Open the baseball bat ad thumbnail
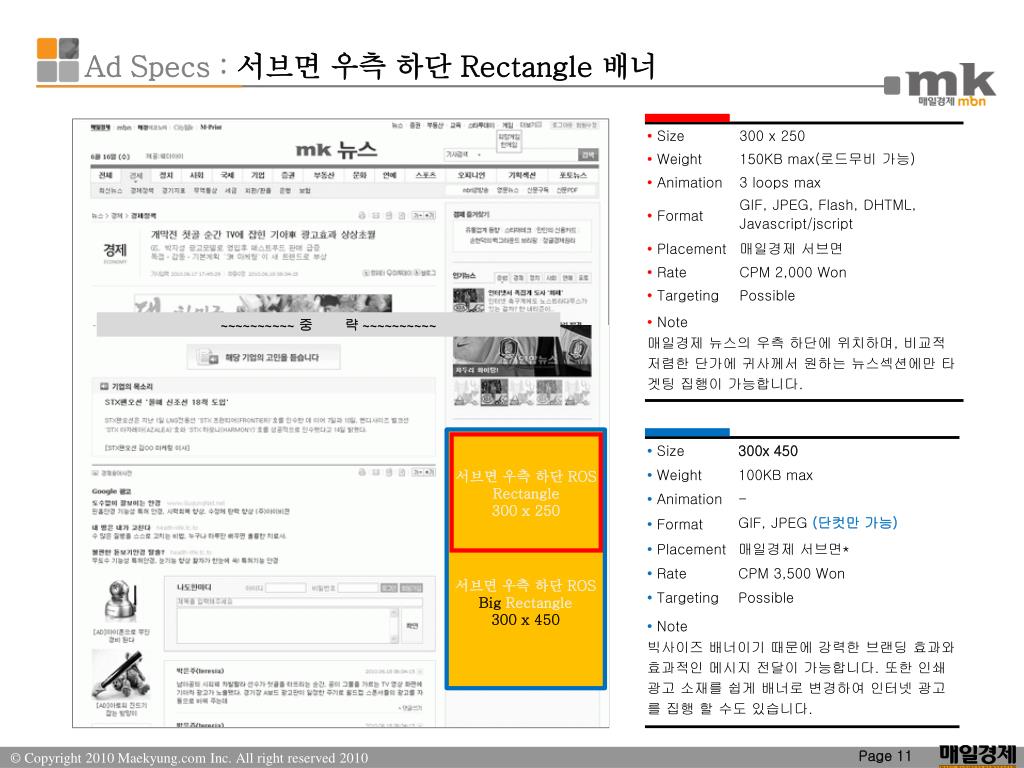 121,676
